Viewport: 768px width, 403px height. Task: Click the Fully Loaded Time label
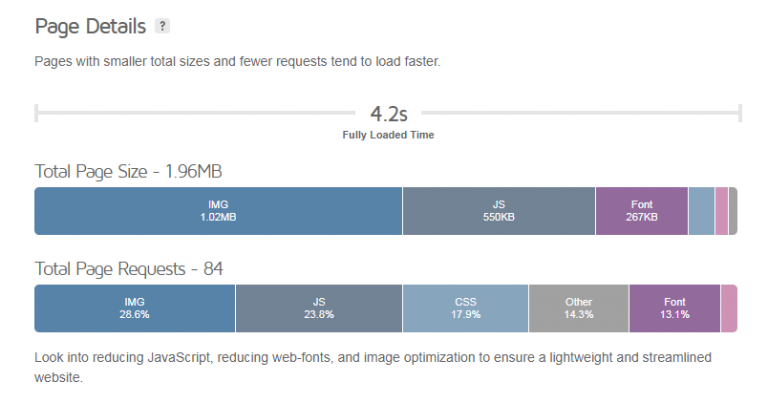coord(388,134)
